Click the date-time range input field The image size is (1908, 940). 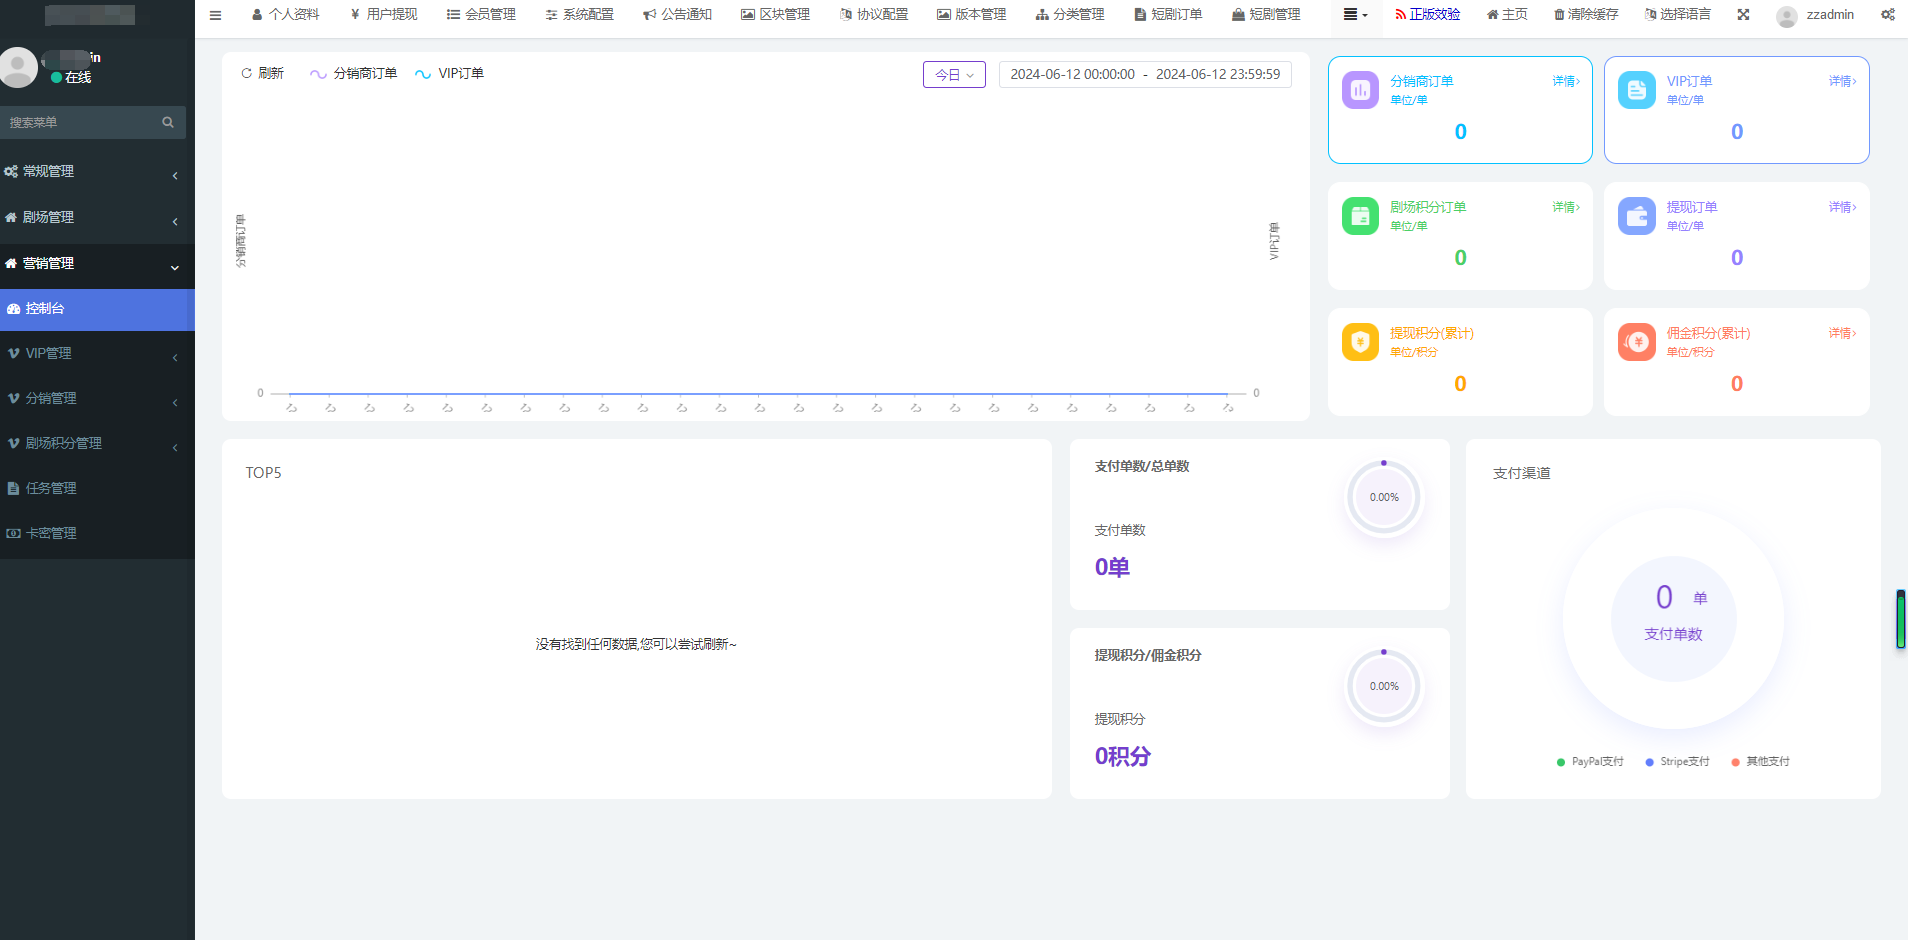pos(1145,75)
